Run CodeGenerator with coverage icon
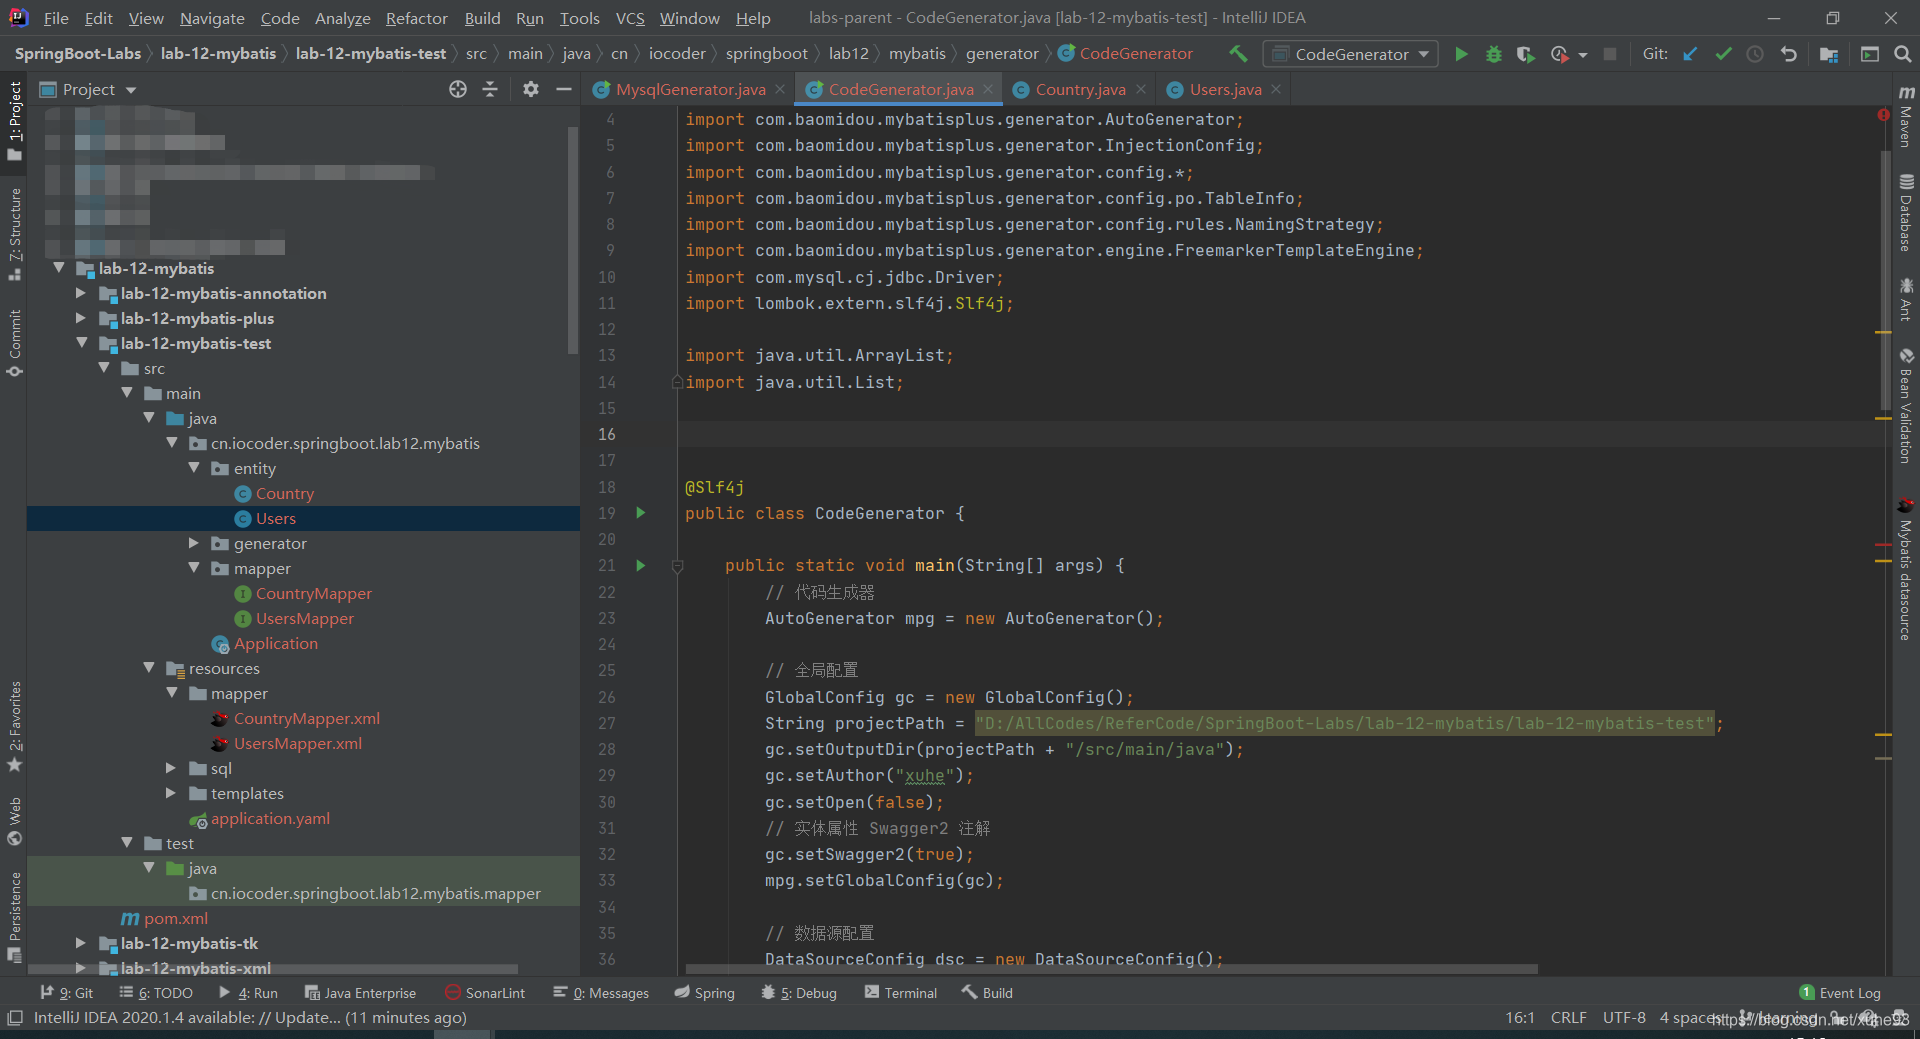 (1525, 54)
